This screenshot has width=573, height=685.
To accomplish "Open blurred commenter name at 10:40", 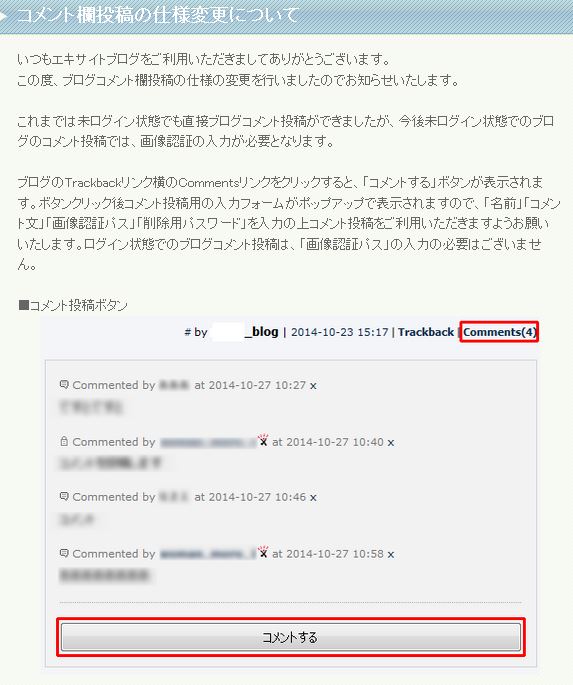I will point(208,443).
